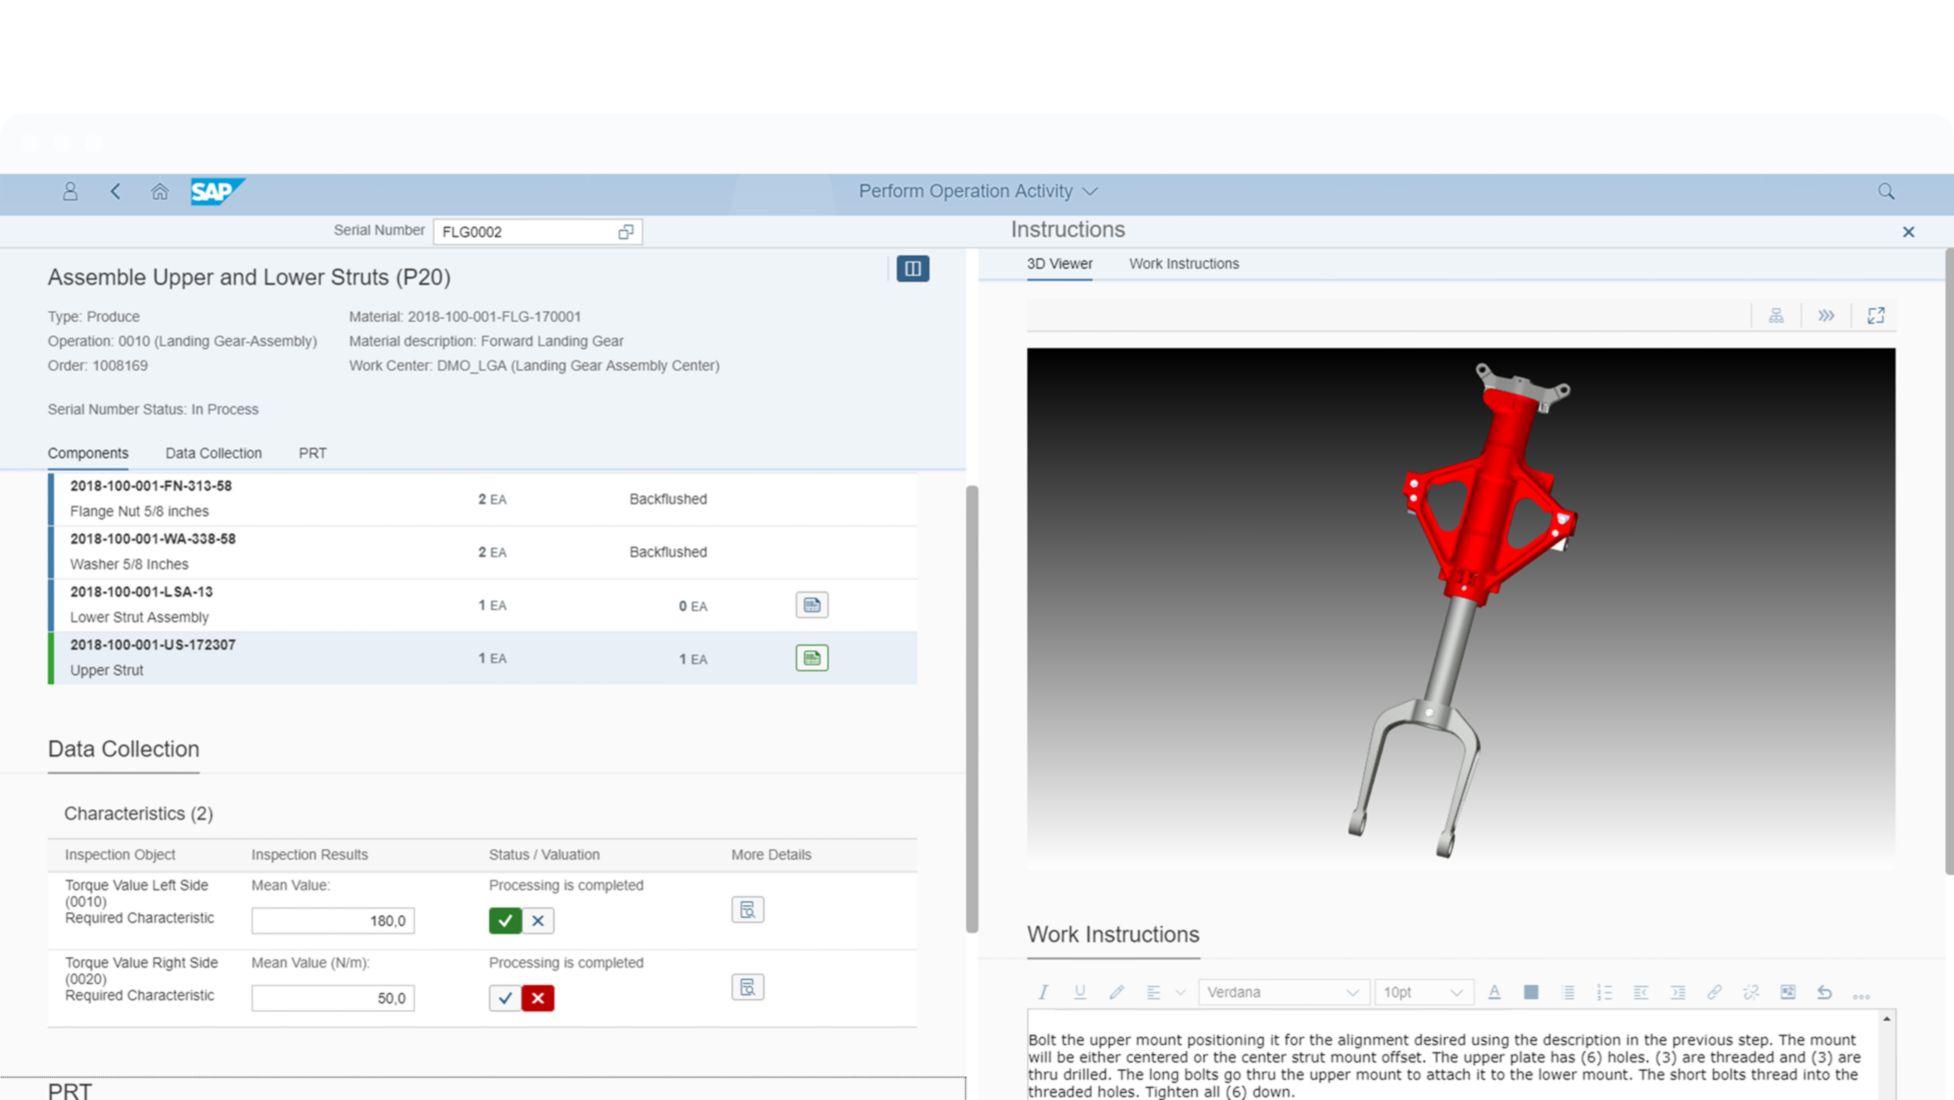Open the Verdana font dropdown
1954x1100 pixels.
[1281, 992]
